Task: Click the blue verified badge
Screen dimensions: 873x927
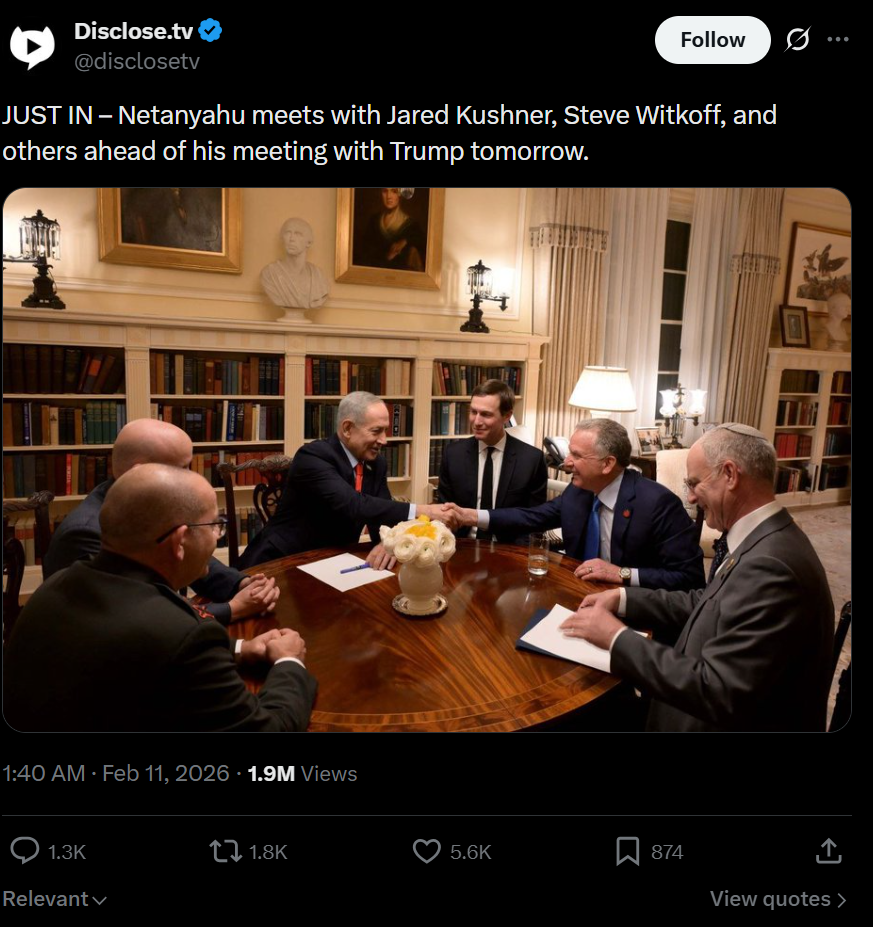Action: pos(210,31)
